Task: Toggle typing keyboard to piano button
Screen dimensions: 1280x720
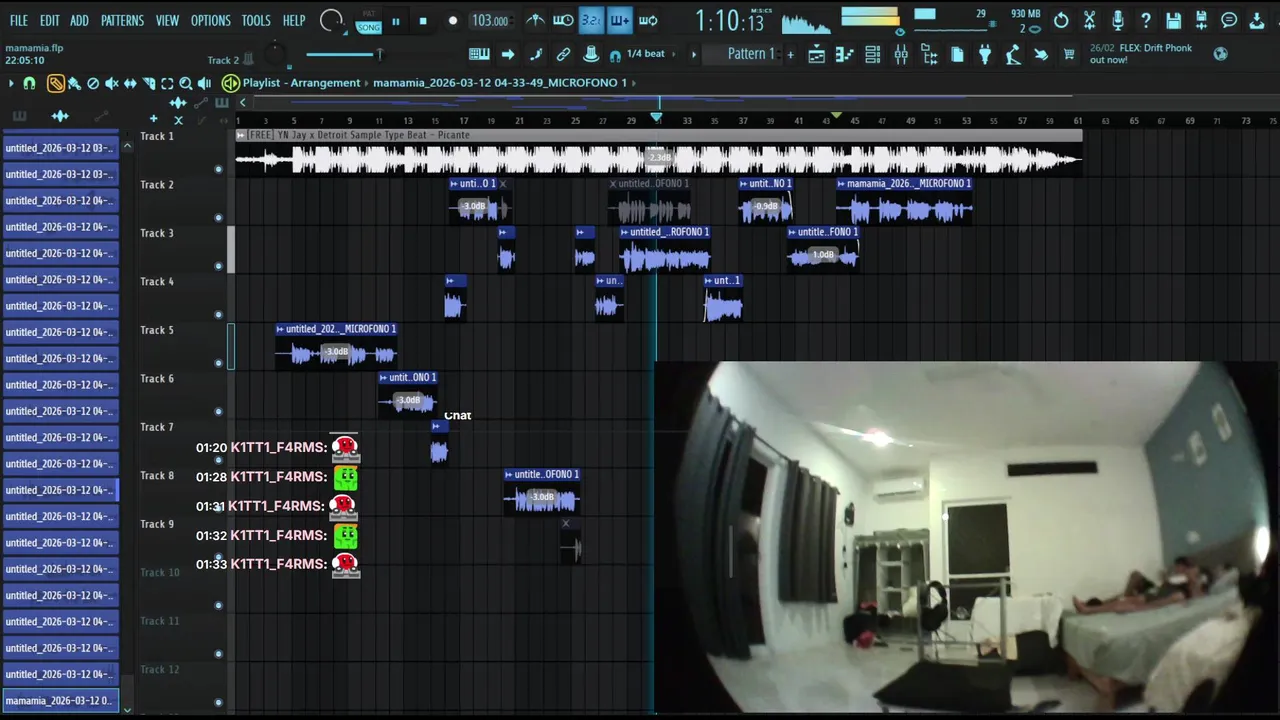Action: [x=479, y=55]
